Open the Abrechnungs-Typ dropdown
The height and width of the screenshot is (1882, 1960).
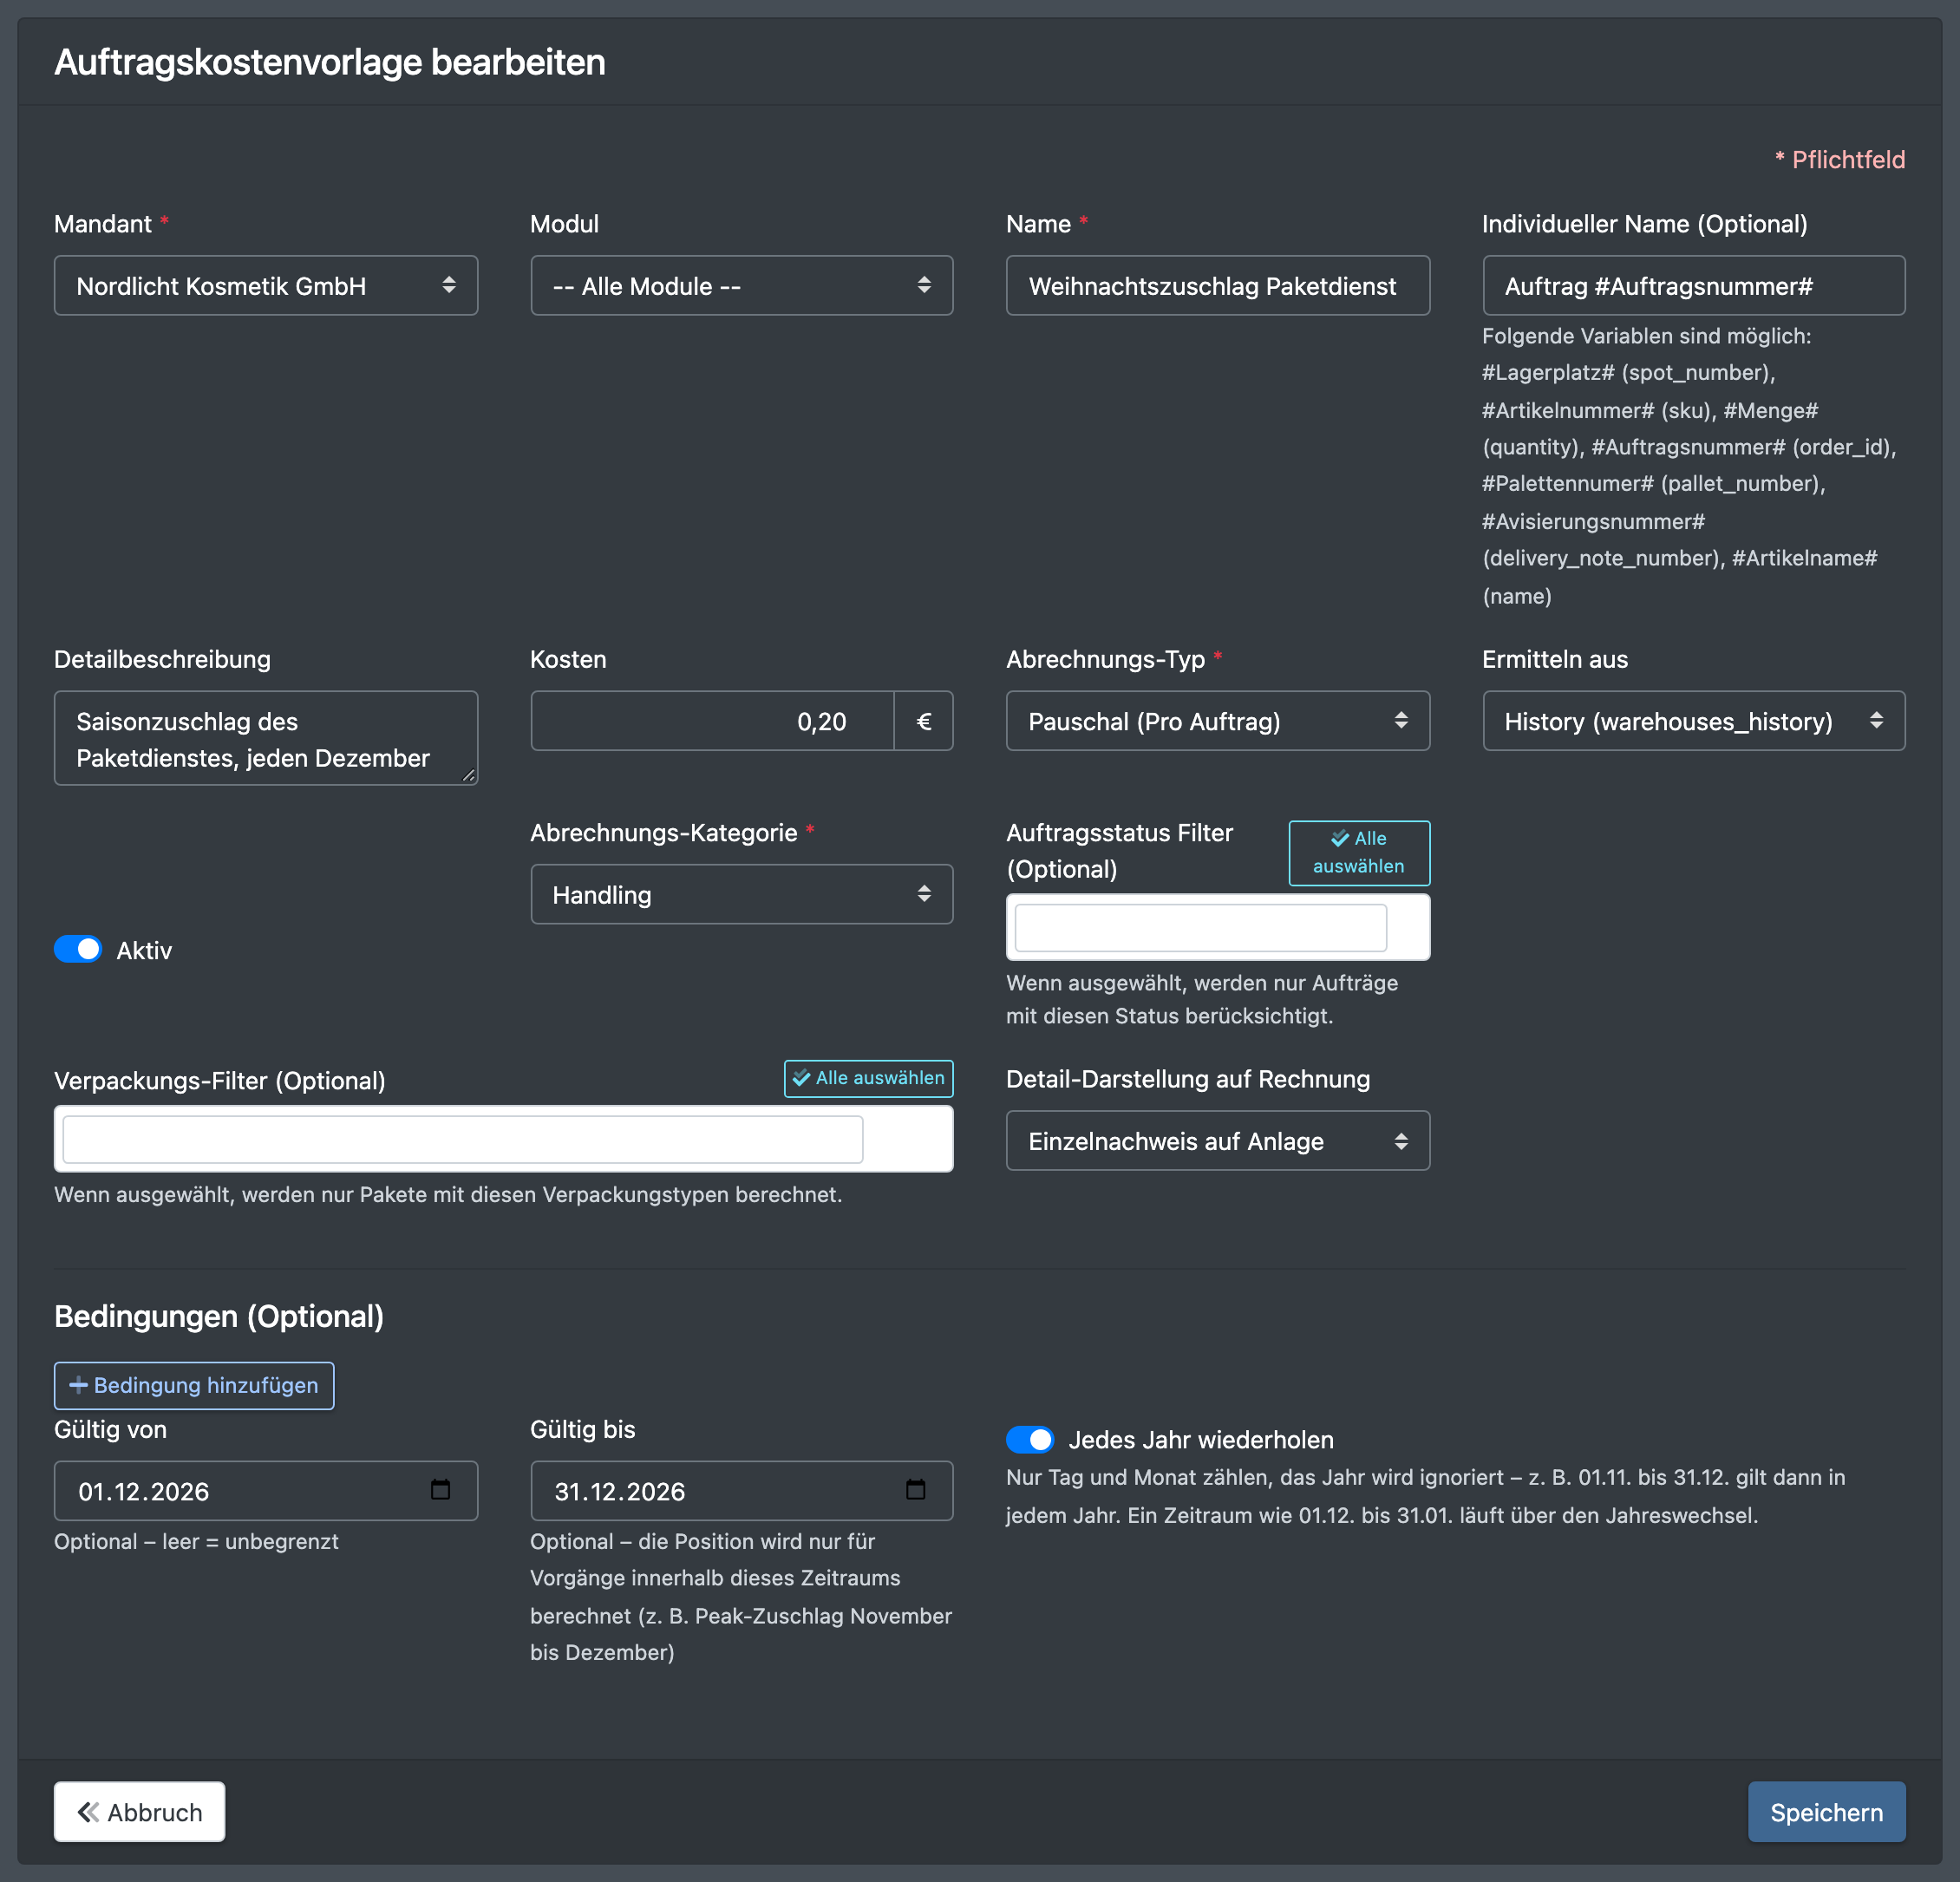(x=1218, y=721)
